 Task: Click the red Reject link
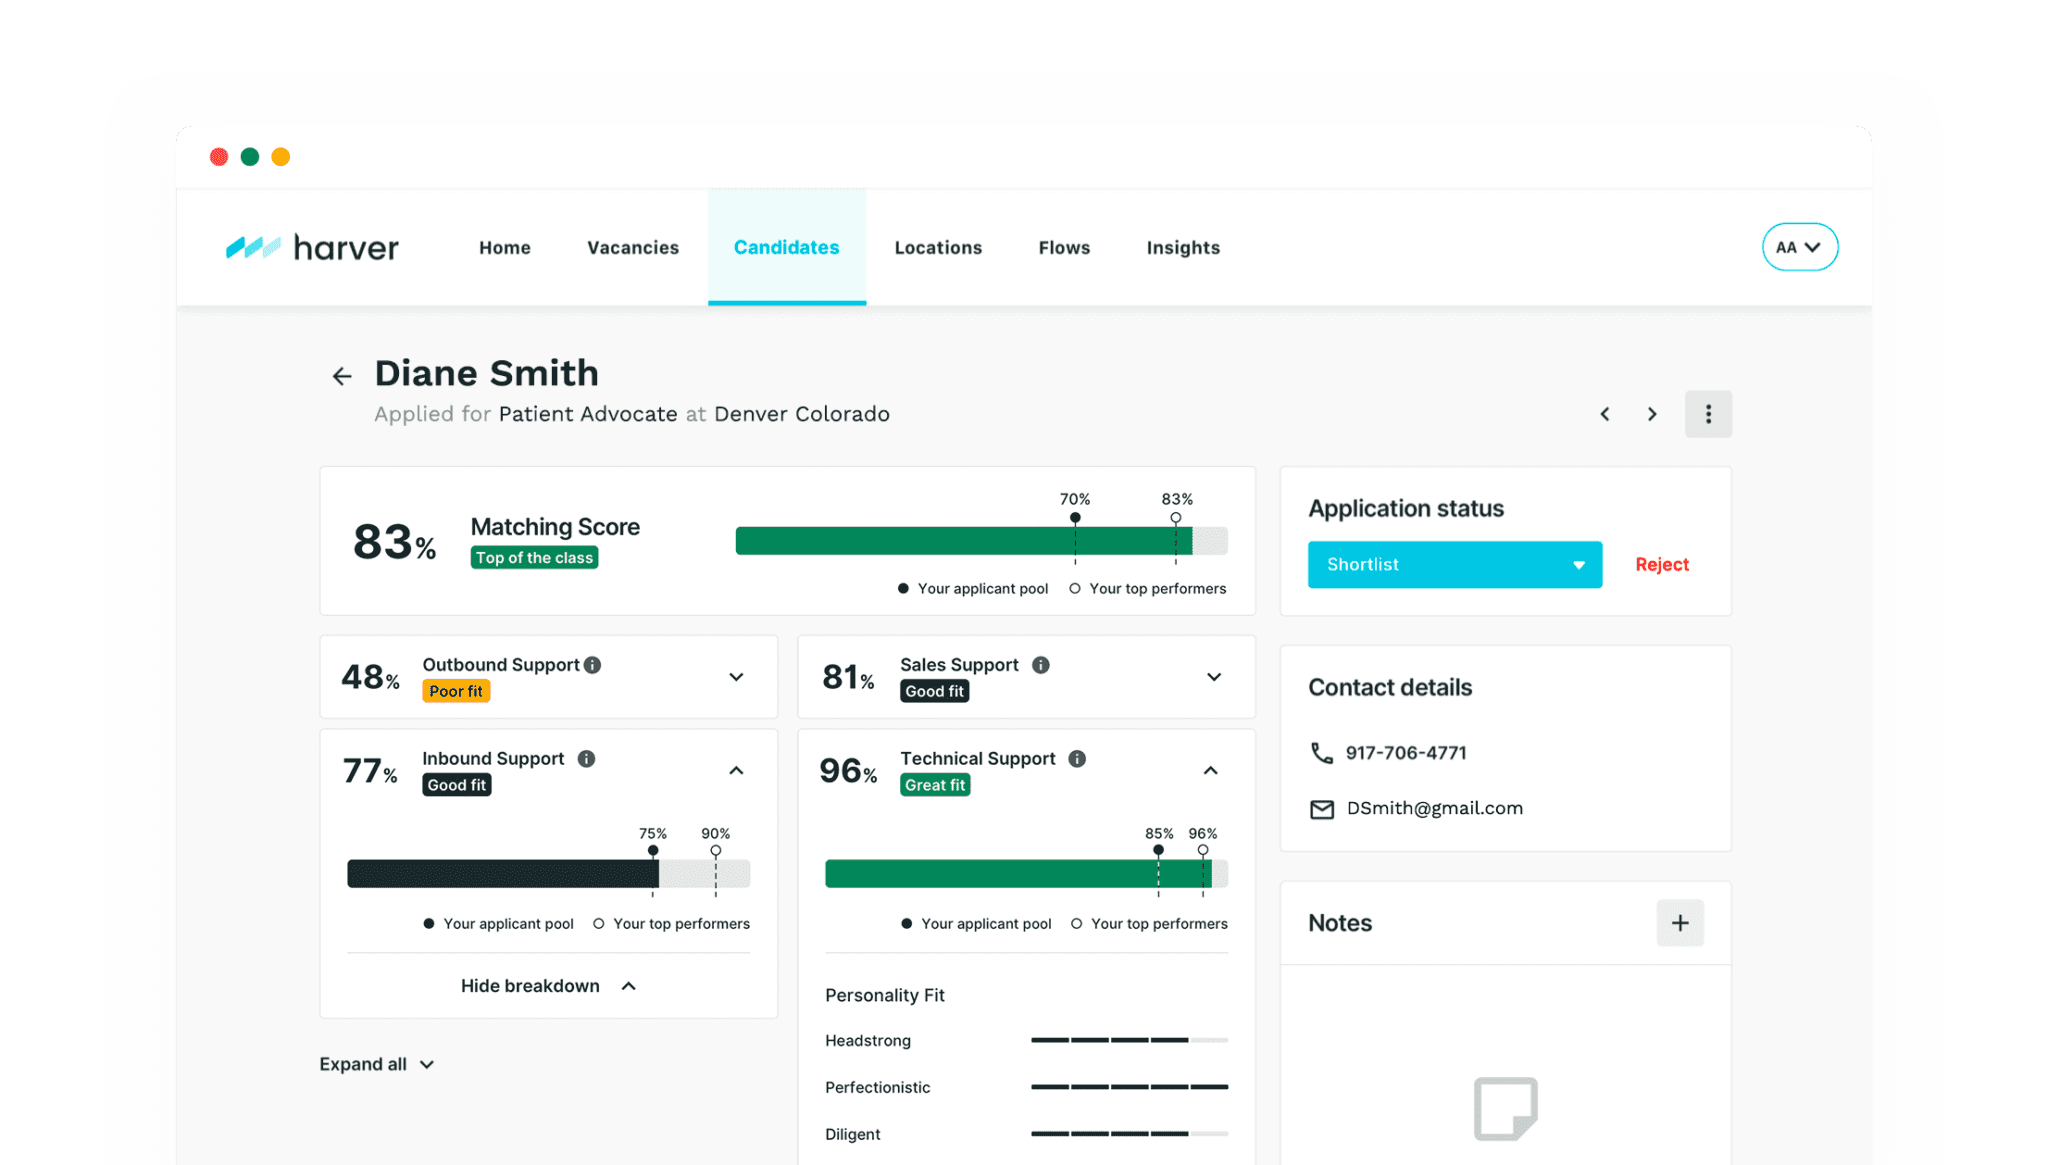pyautogui.click(x=1662, y=565)
